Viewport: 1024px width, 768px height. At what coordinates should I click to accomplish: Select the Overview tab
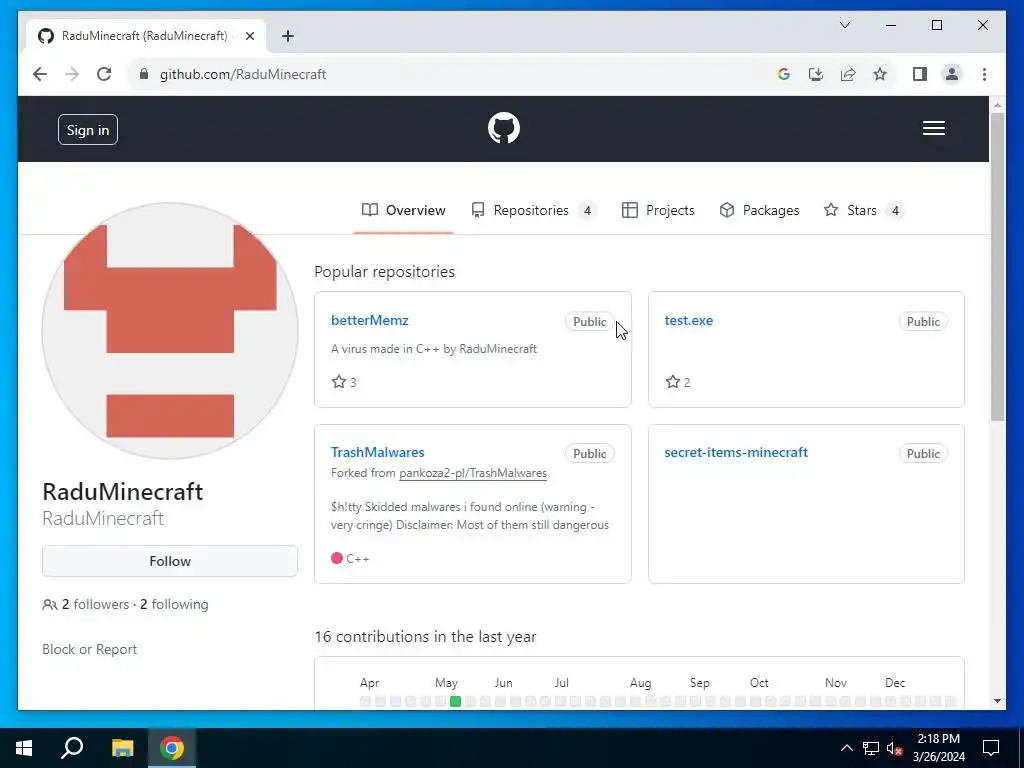[404, 210]
